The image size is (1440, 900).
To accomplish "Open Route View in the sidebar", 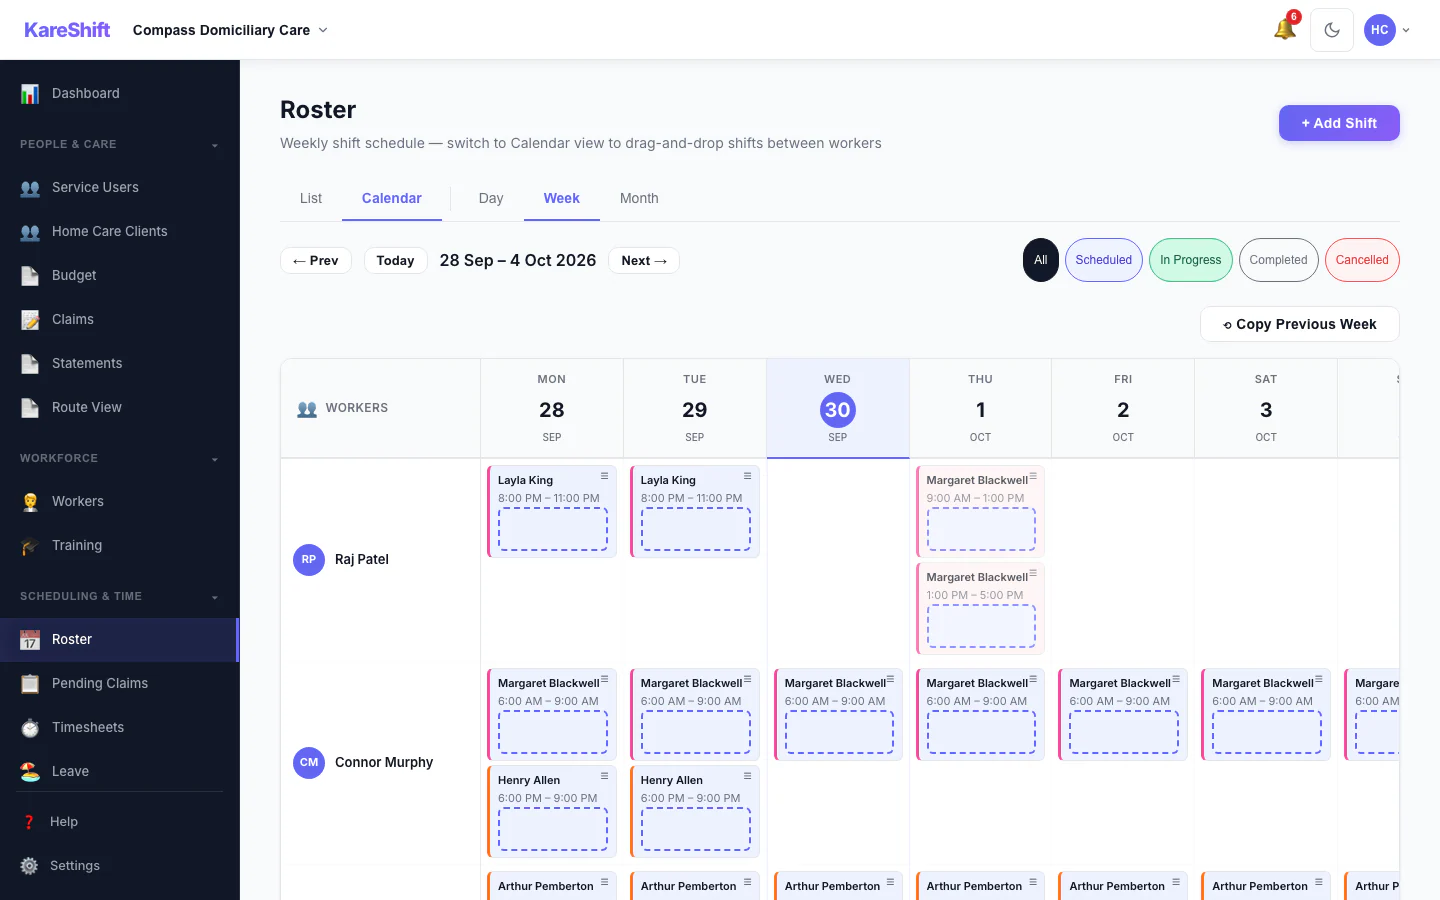I will click(120, 407).
